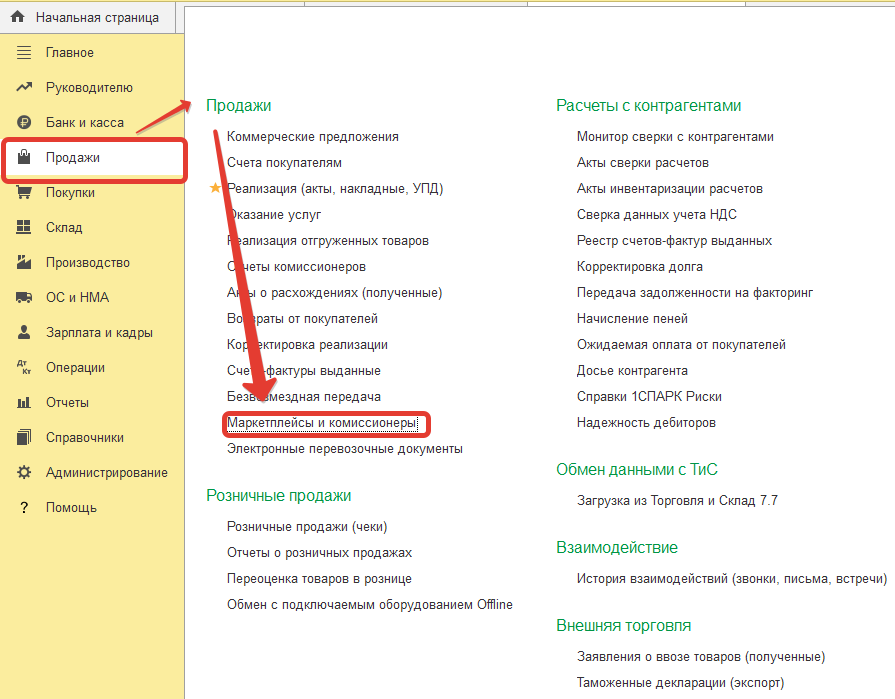Click the Руководителю chart icon

point(24,88)
